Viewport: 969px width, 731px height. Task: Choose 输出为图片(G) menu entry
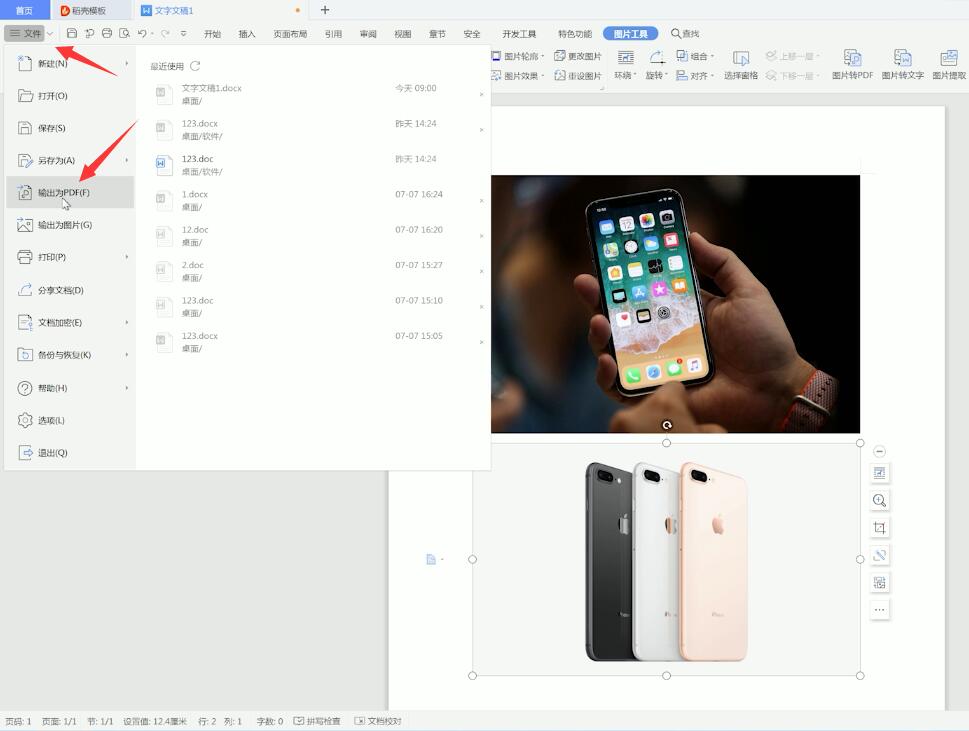tap(69, 225)
